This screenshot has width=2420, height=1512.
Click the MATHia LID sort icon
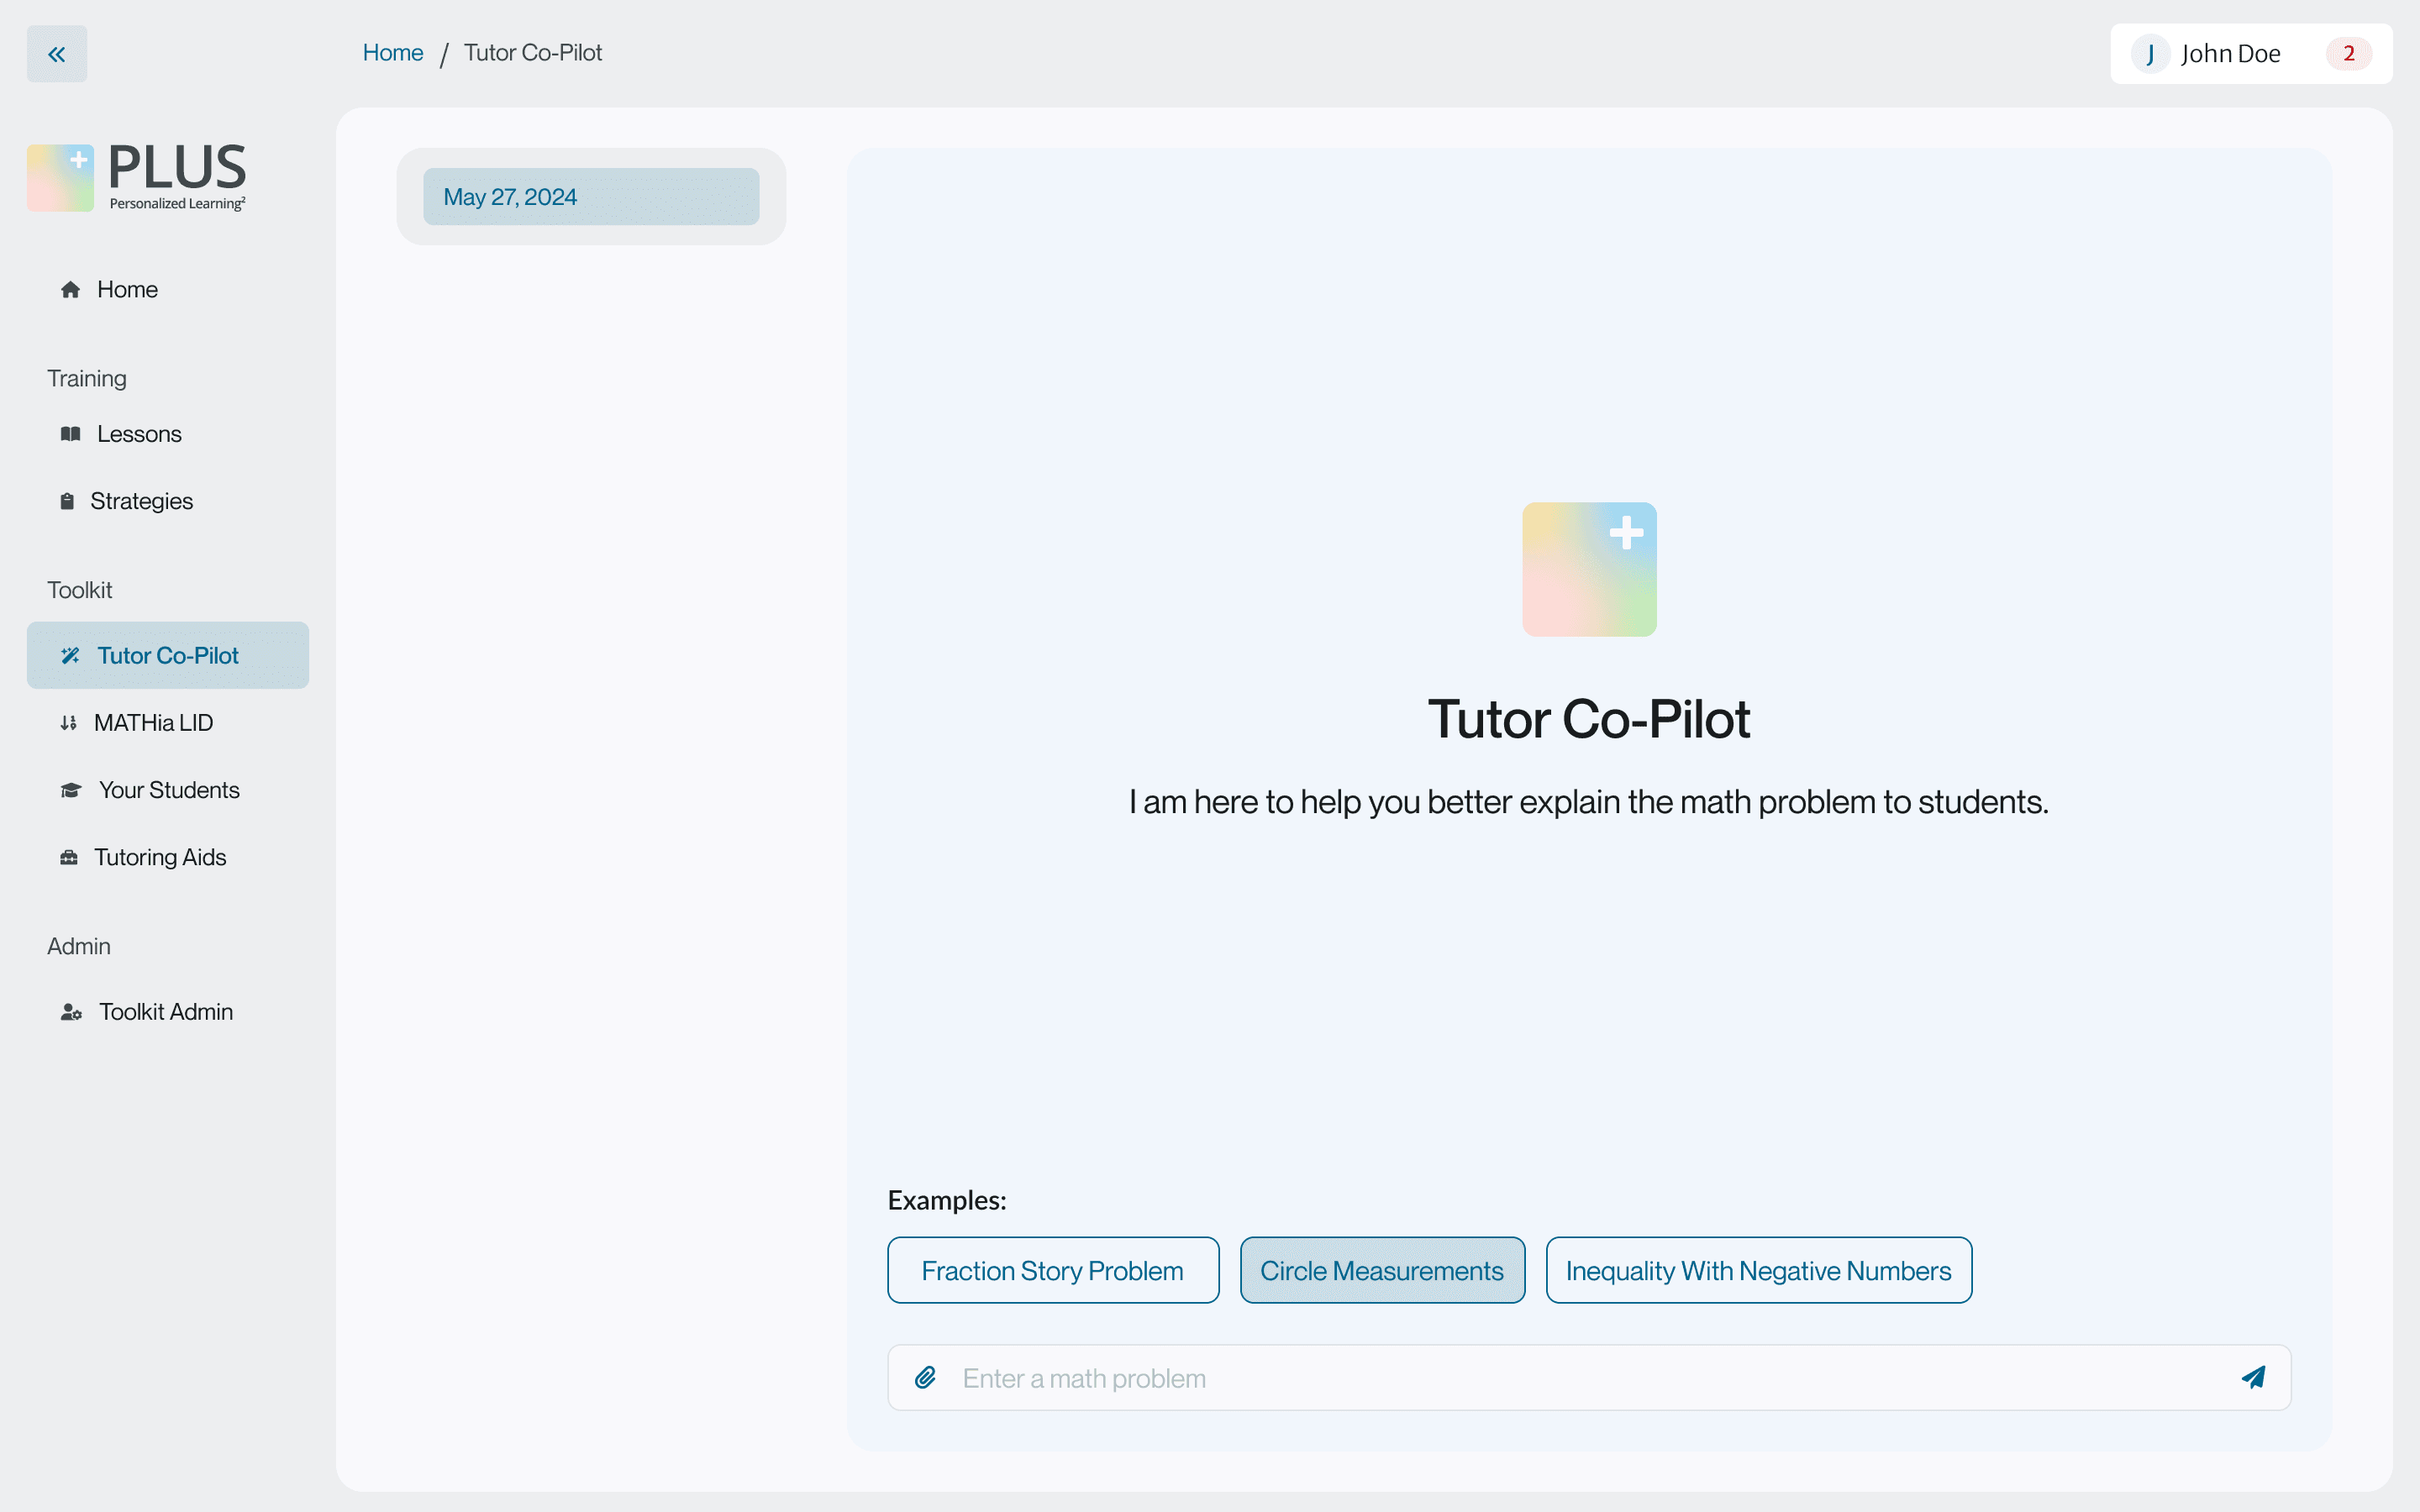click(68, 723)
